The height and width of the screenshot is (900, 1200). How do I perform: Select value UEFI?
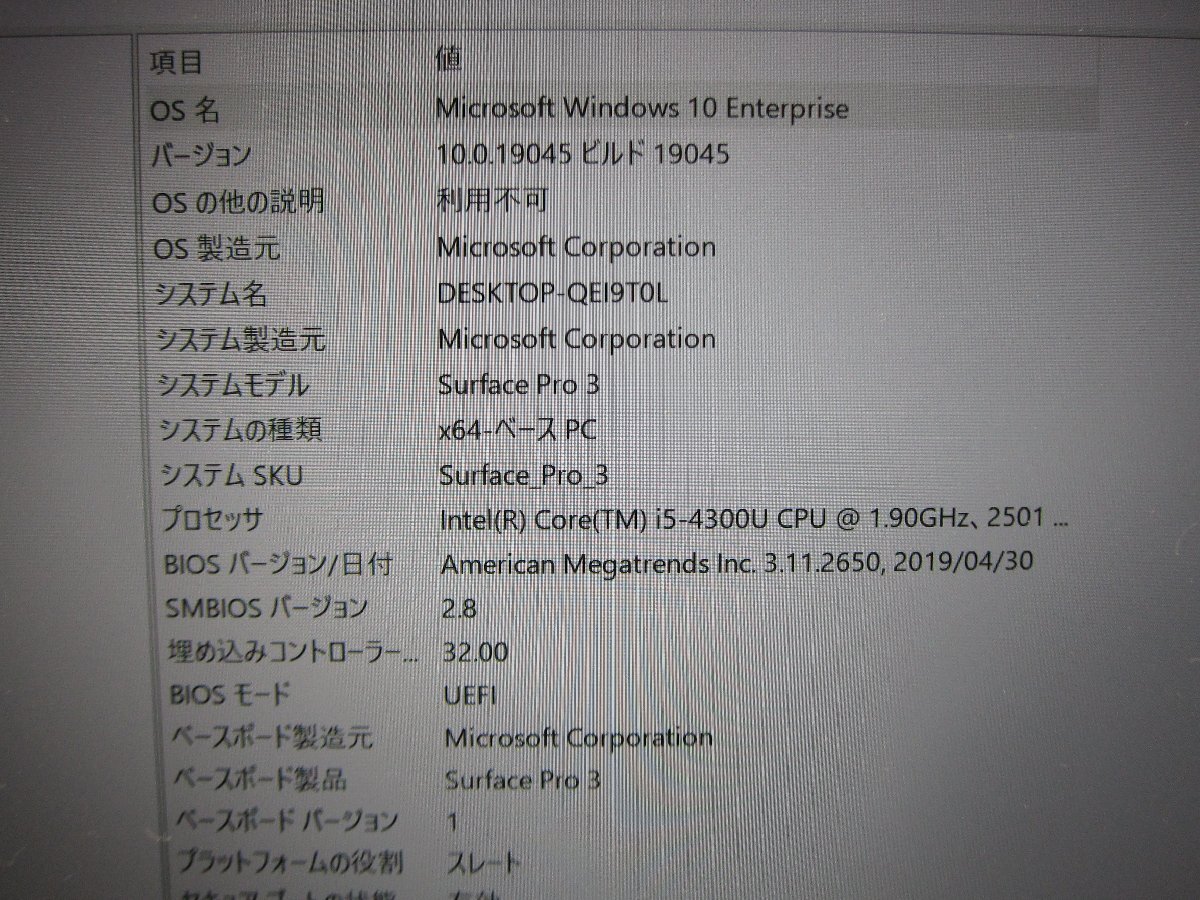[x=470, y=694]
